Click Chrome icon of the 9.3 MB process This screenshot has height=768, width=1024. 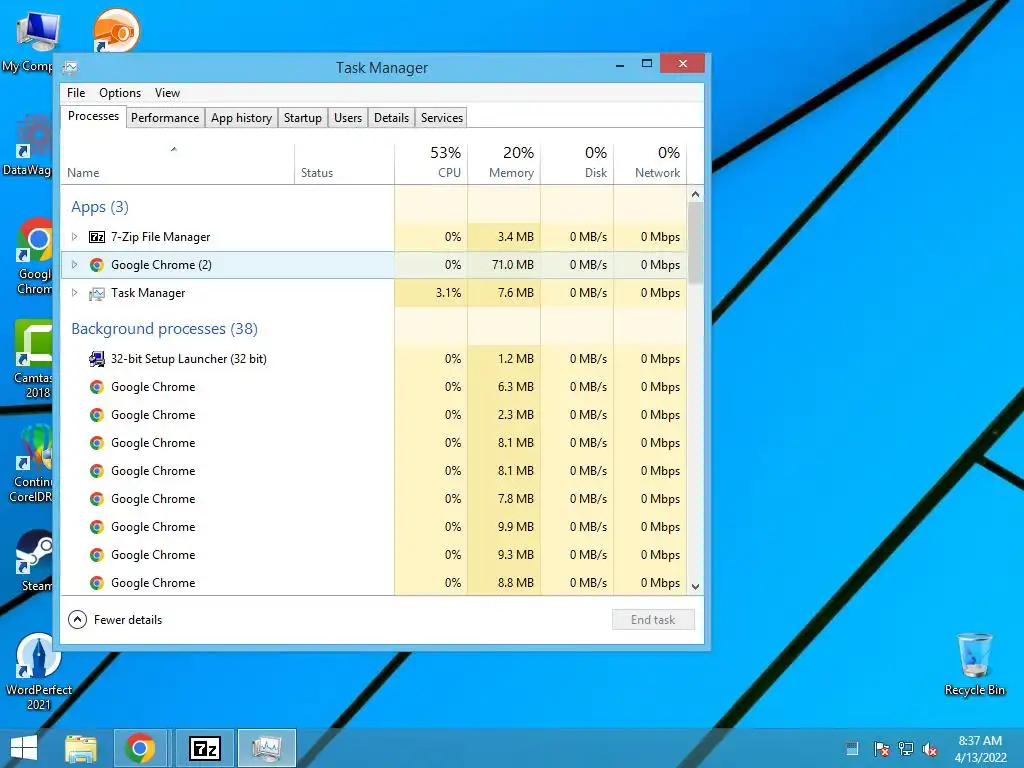coord(97,555)
